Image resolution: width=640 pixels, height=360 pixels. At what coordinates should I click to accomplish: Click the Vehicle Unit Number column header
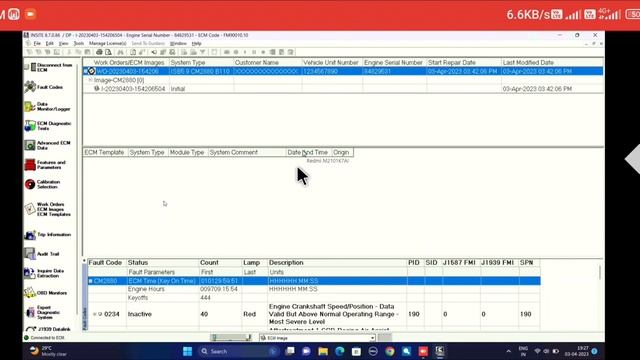(331, 62)
